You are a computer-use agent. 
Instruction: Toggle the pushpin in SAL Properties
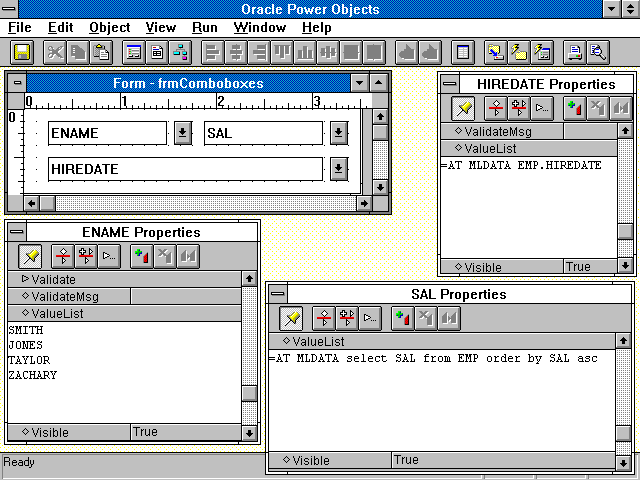pos(290,318)
